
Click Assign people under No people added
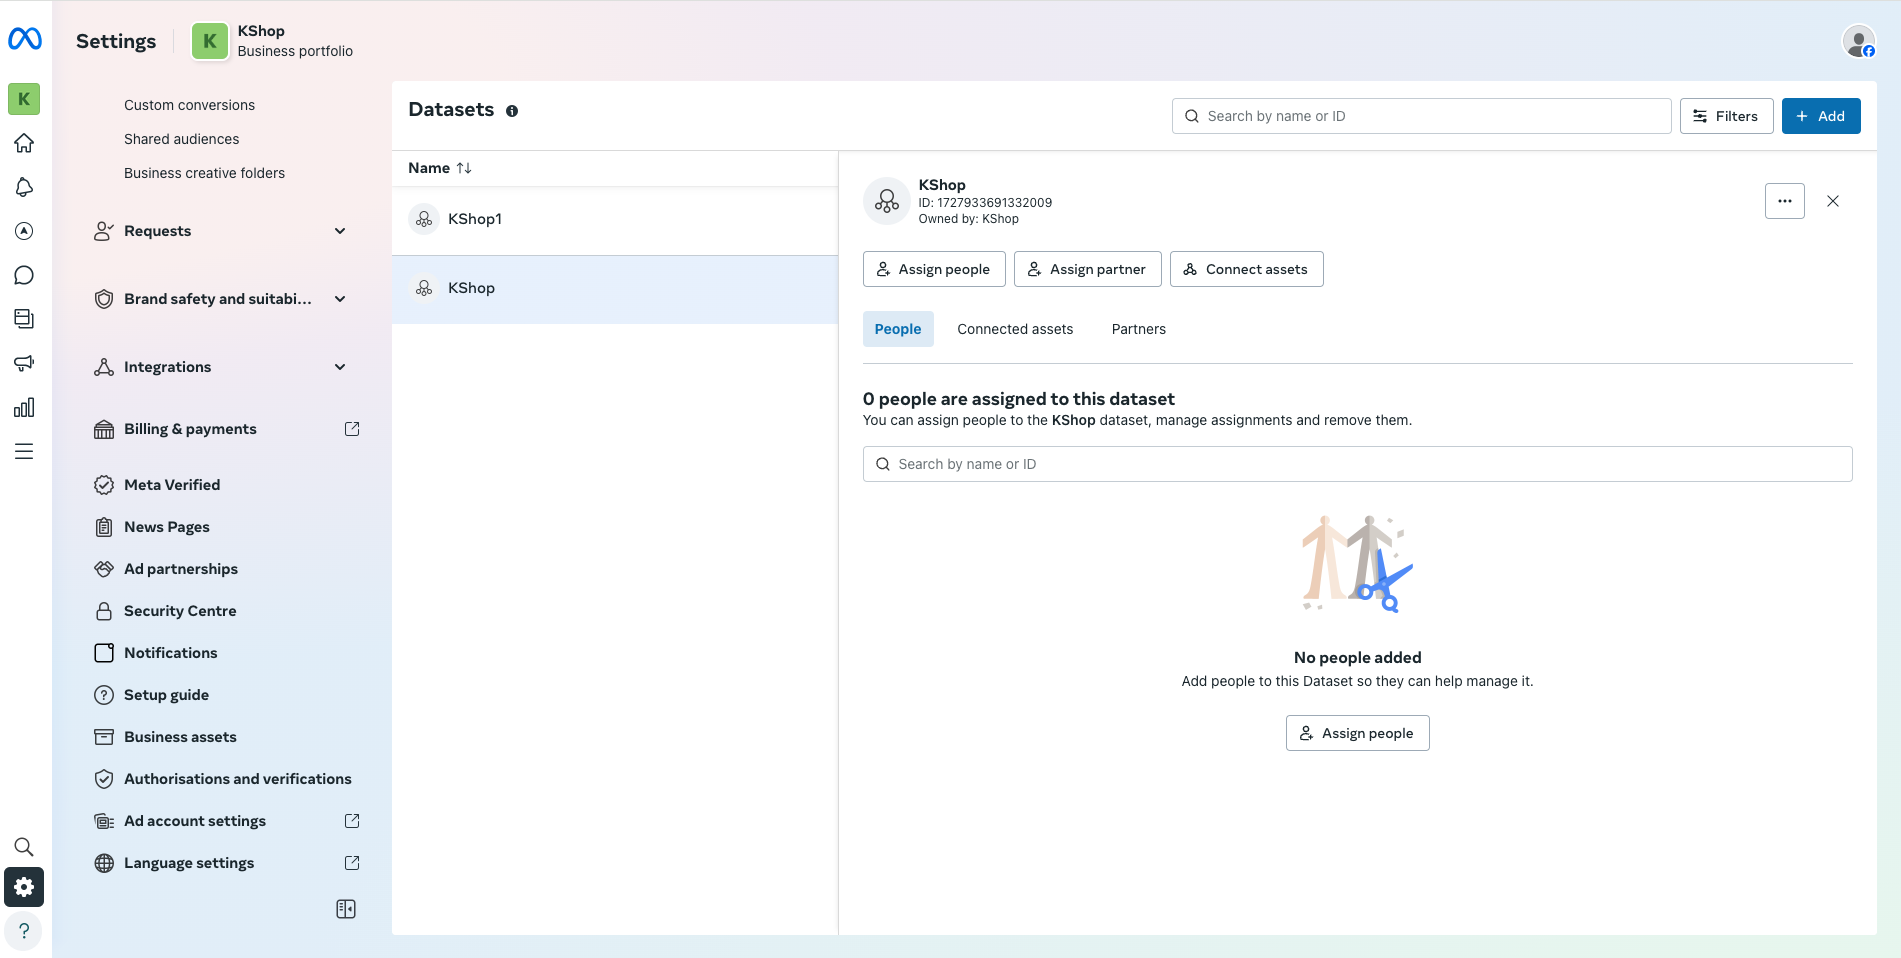pos(1358,733)
